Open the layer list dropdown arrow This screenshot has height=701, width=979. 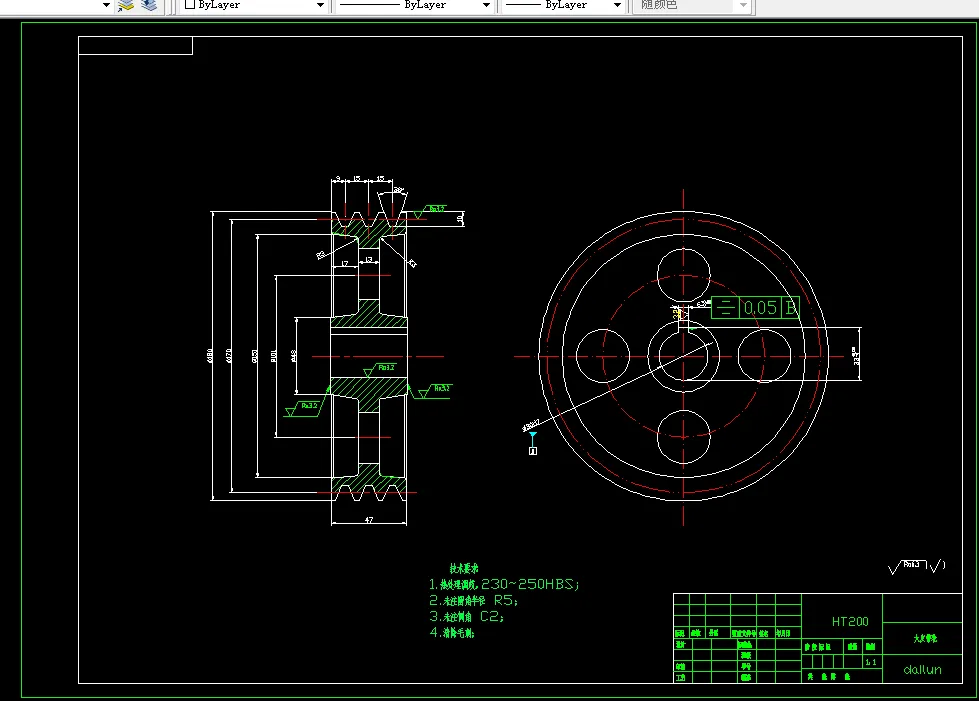pos(106,5)
